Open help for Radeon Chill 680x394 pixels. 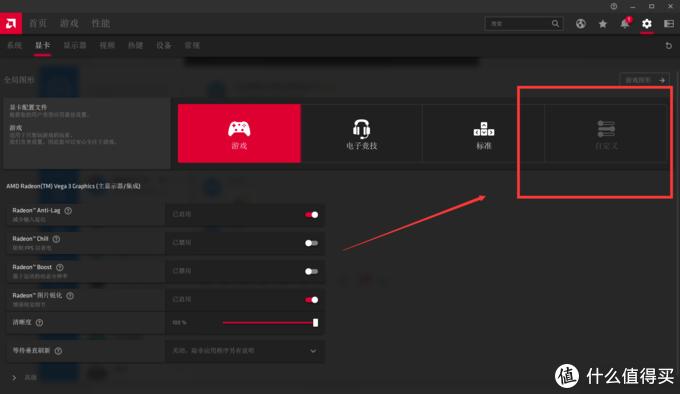[56, 239]
